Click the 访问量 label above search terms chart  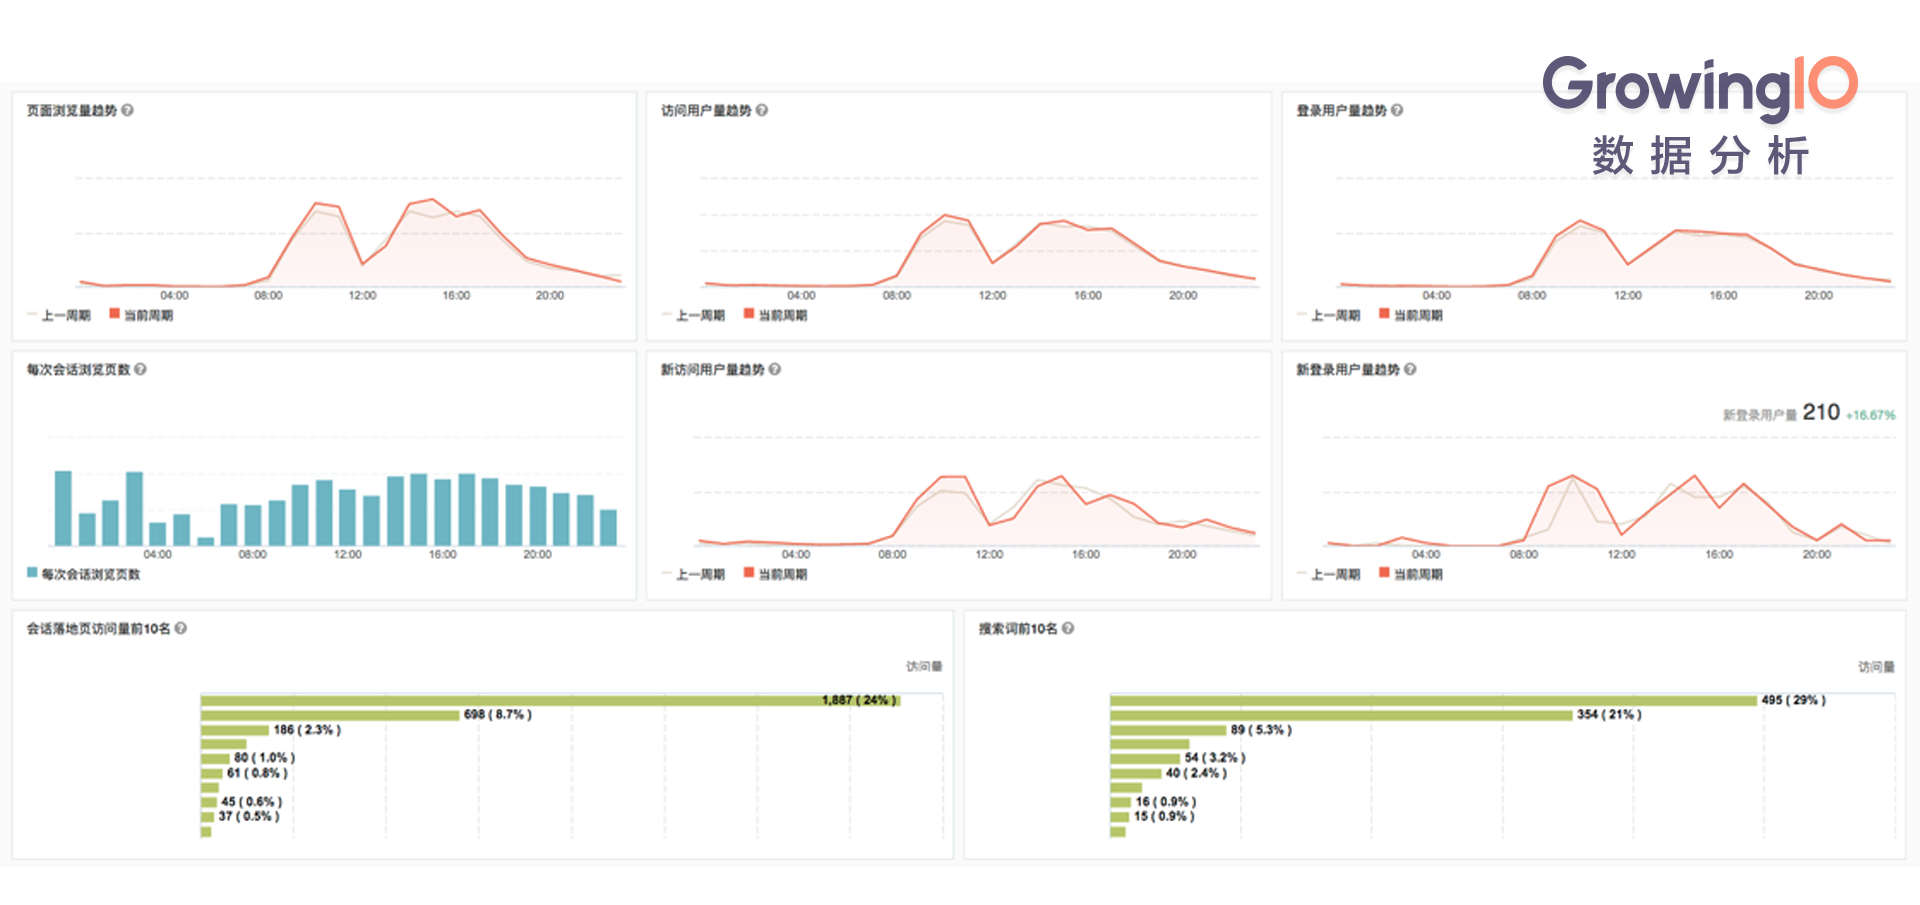tap(1876, 667)
